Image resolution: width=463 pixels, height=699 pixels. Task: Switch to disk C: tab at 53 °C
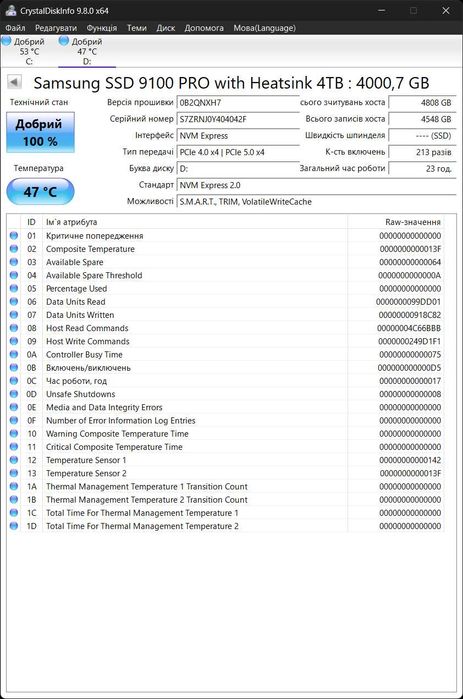click(29, 51)
